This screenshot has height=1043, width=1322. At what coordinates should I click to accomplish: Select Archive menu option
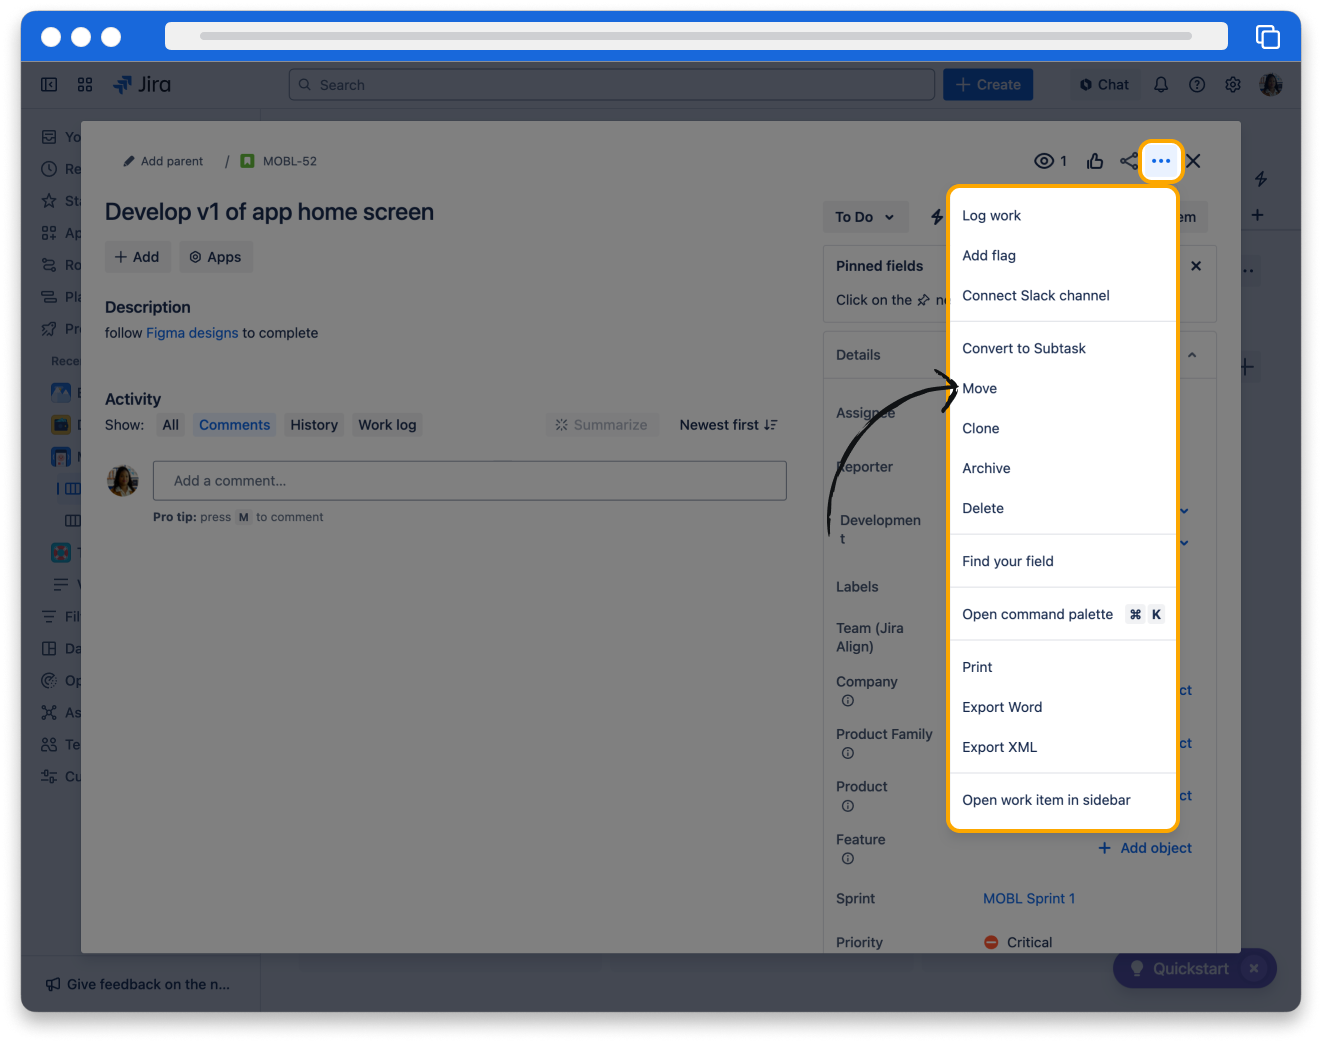pos(1062,469)
